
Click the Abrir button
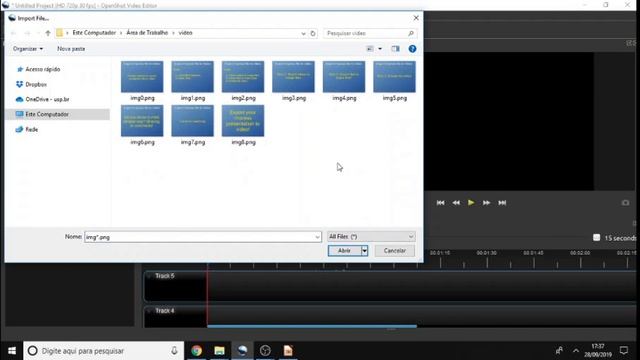[x=344, y=251]
